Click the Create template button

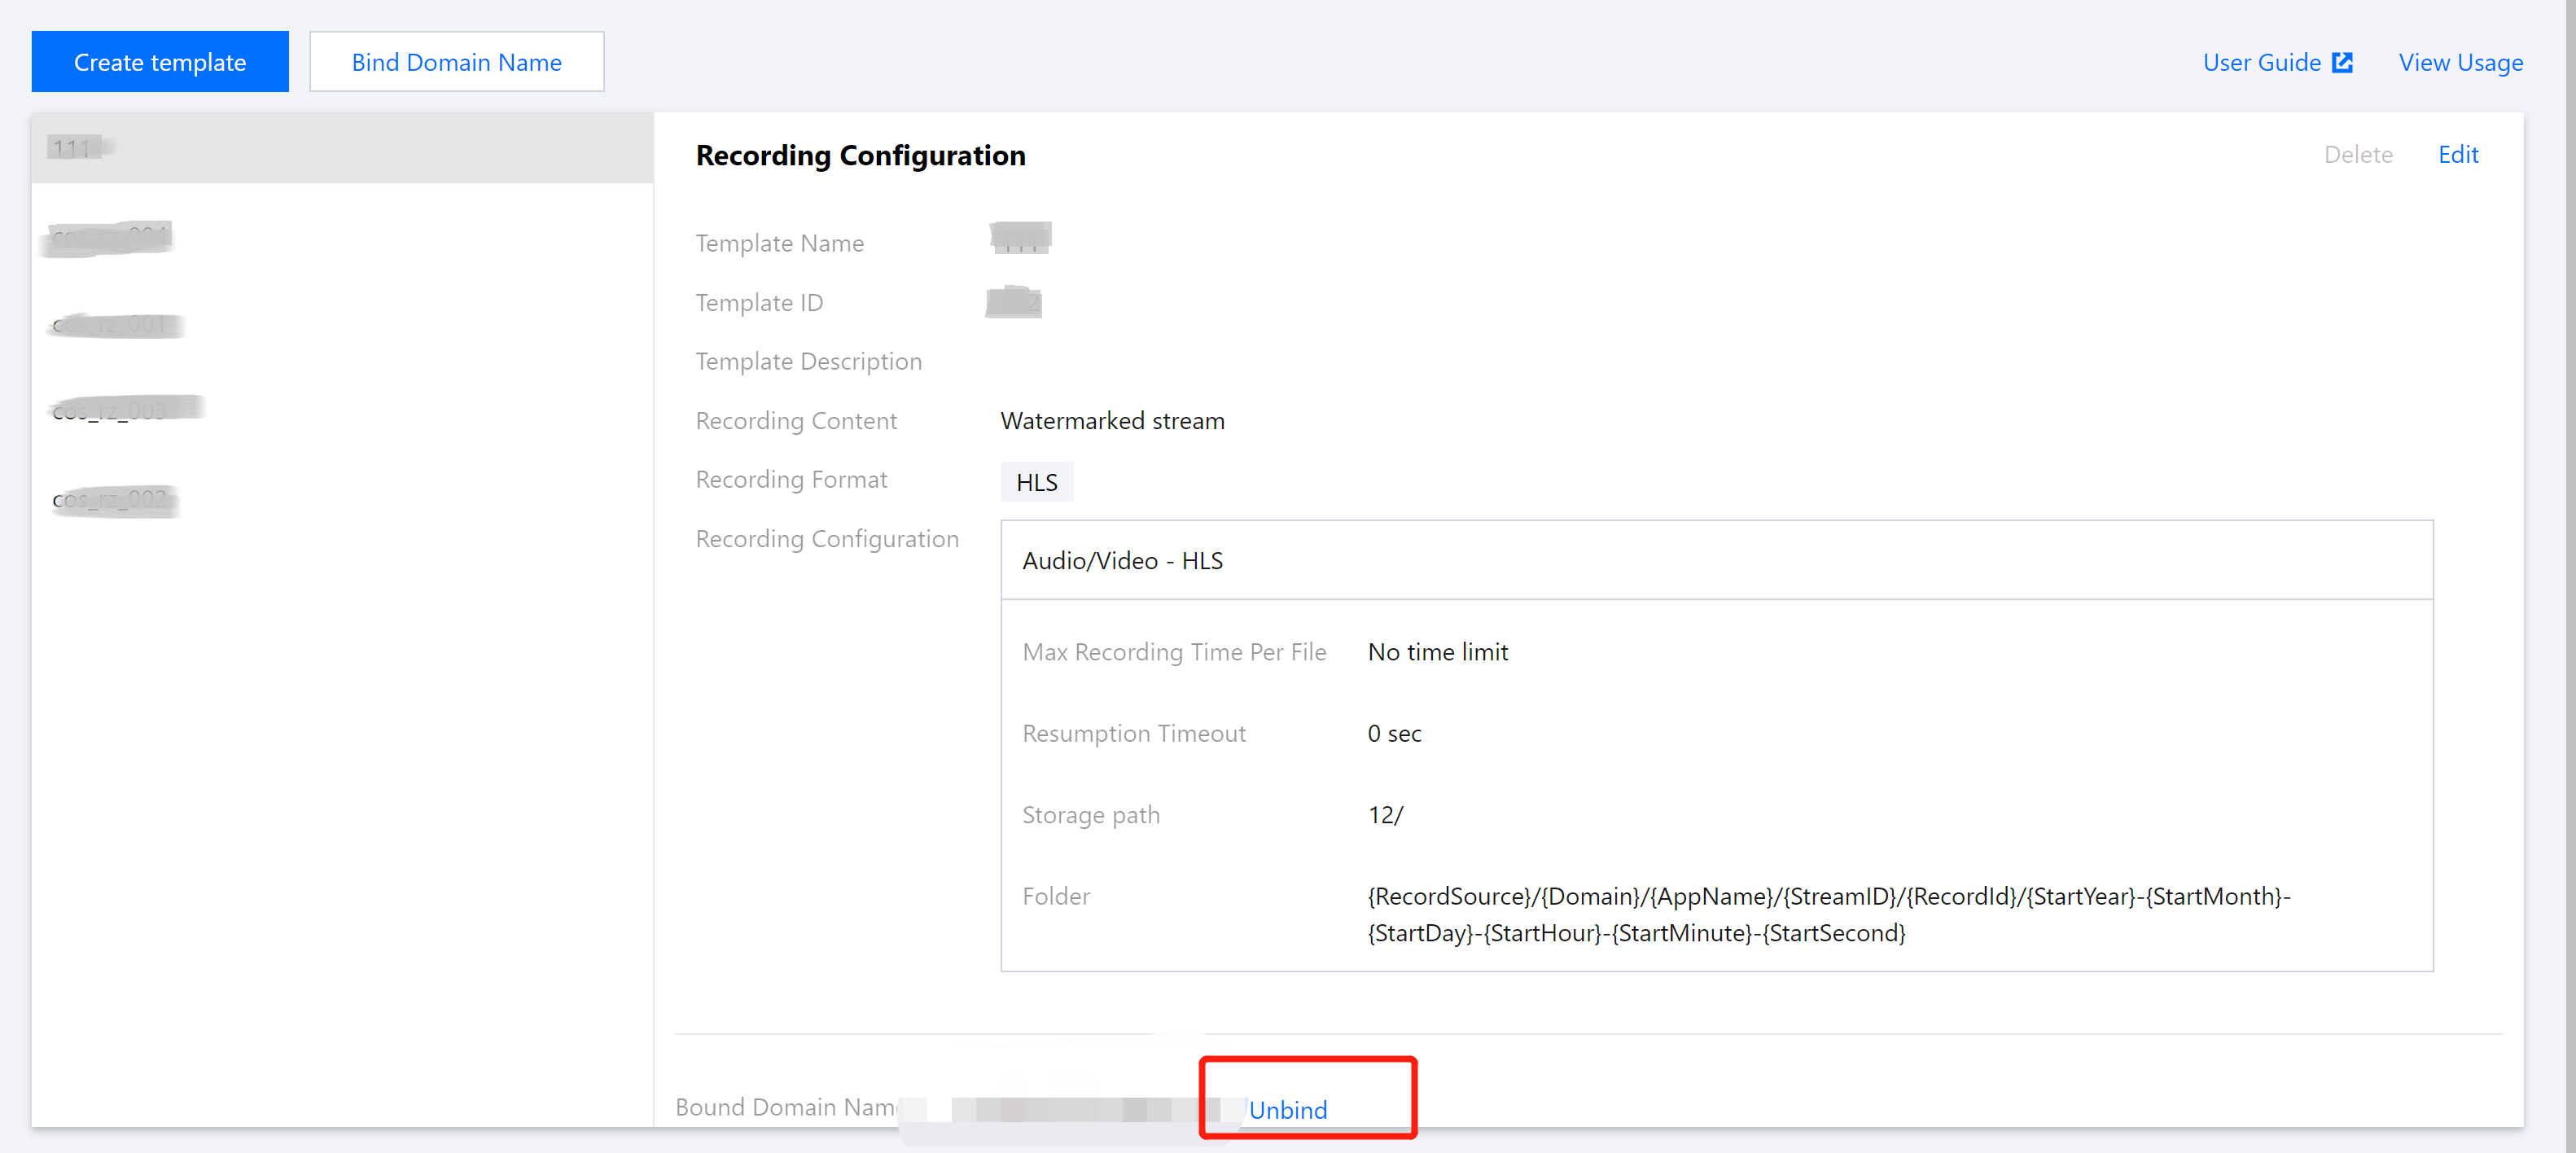[159, 61]
